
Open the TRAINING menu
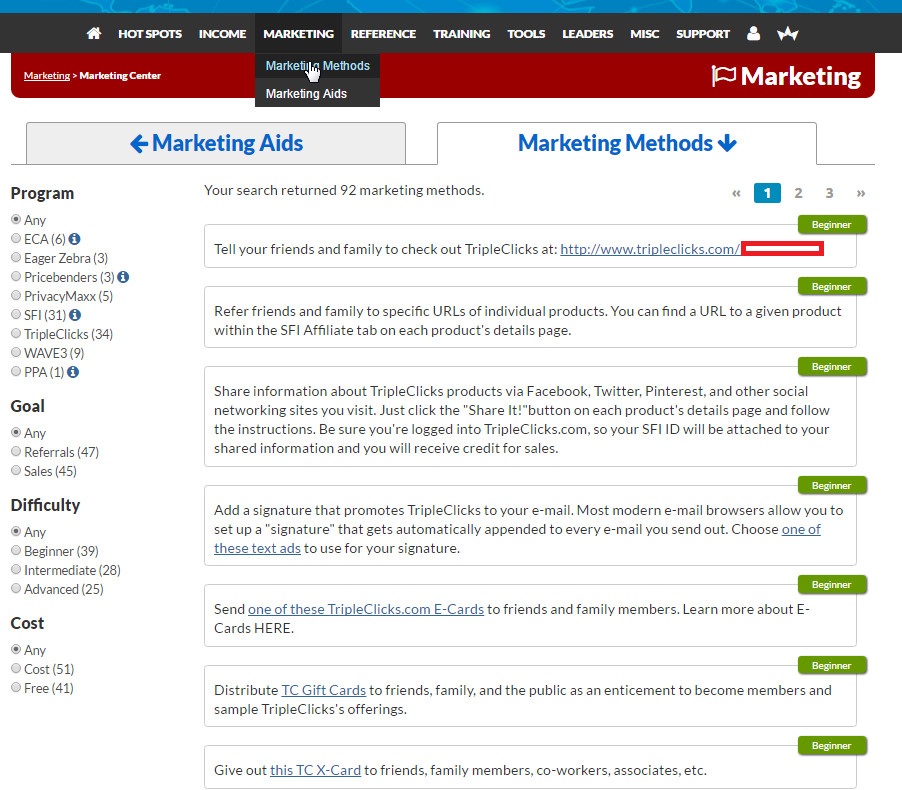[x=462, y=34]
